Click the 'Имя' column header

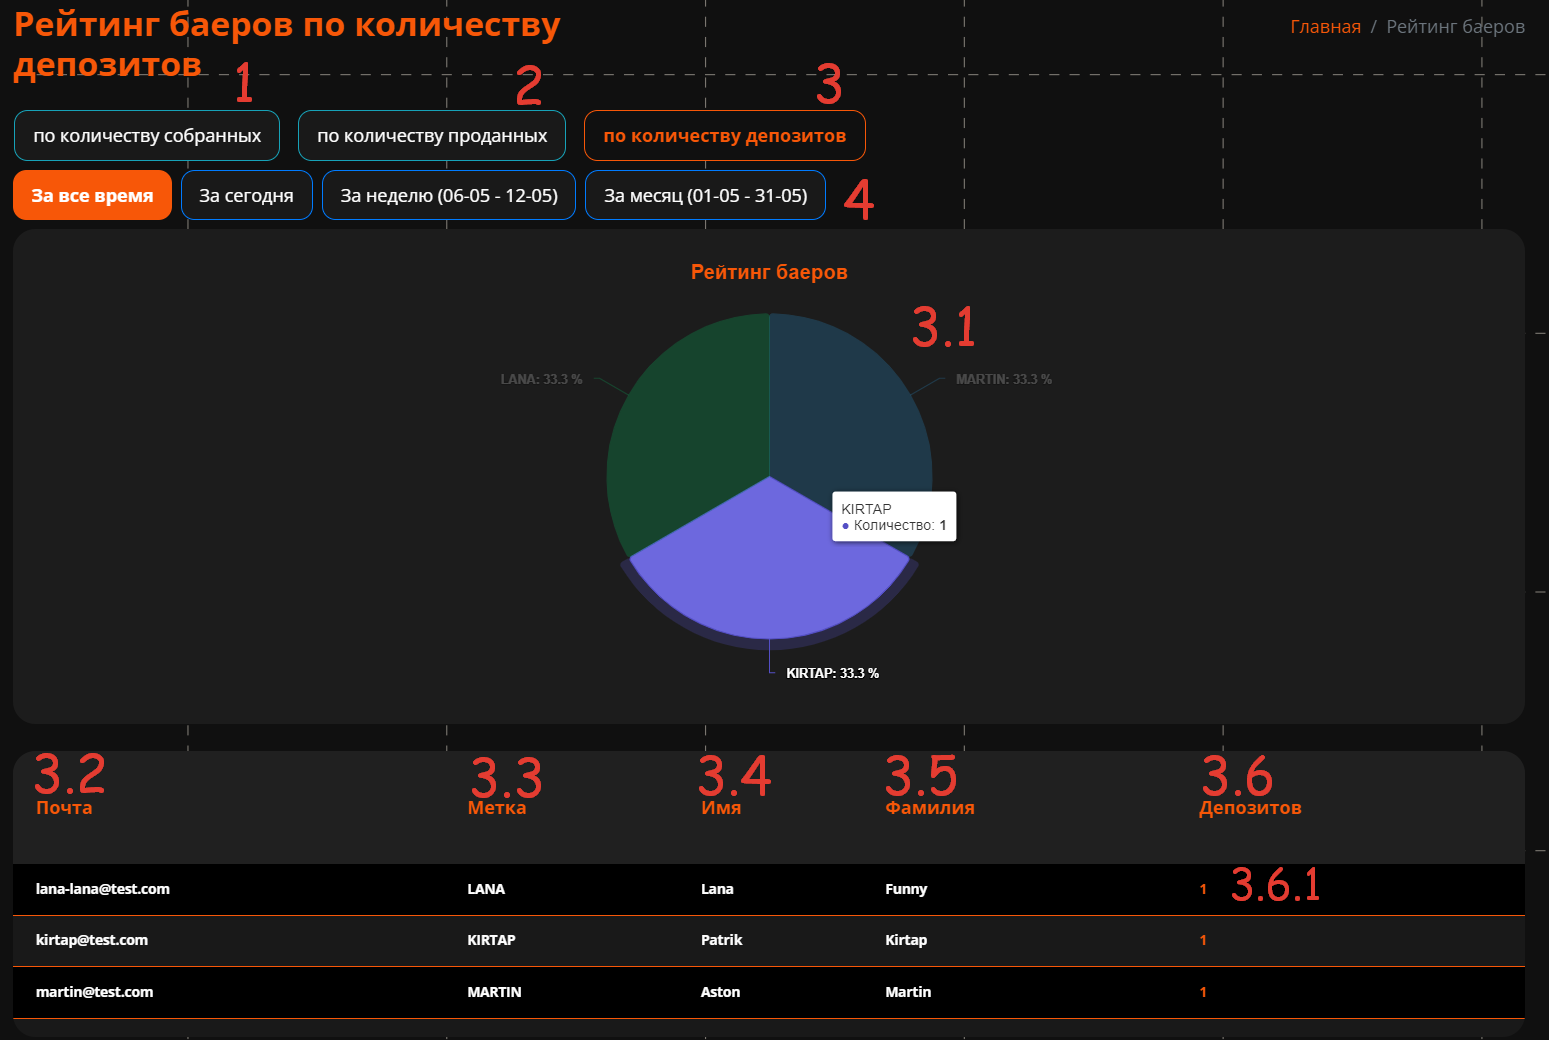(x=721, y=808)
